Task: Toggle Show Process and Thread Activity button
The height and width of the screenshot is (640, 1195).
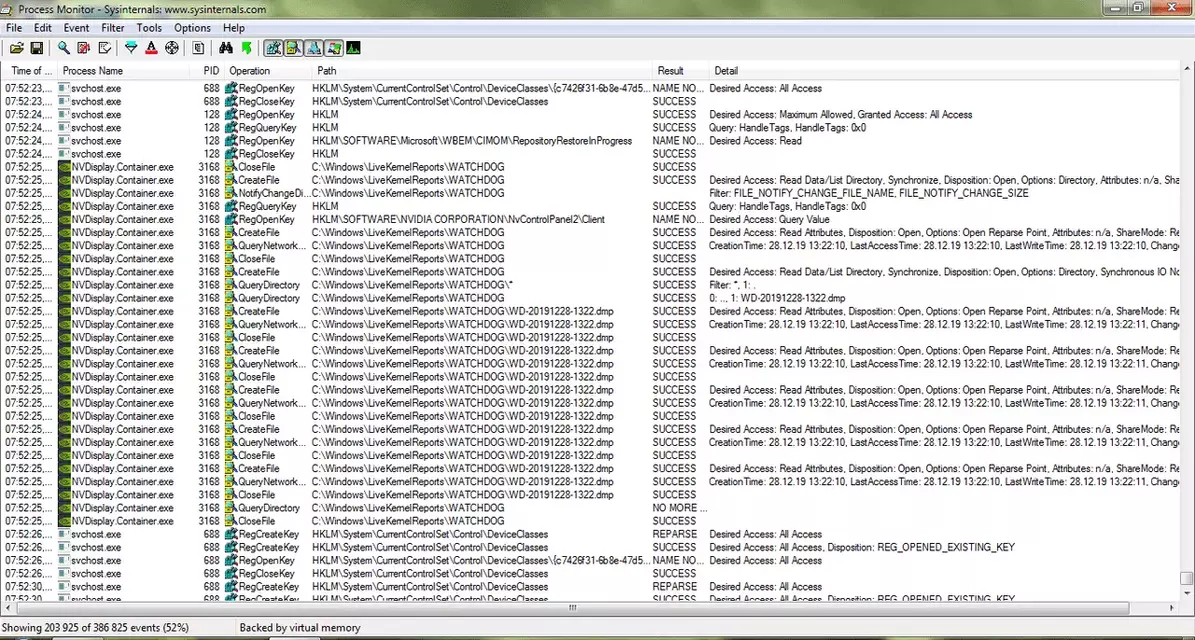Action: click(x=333, y=48)
